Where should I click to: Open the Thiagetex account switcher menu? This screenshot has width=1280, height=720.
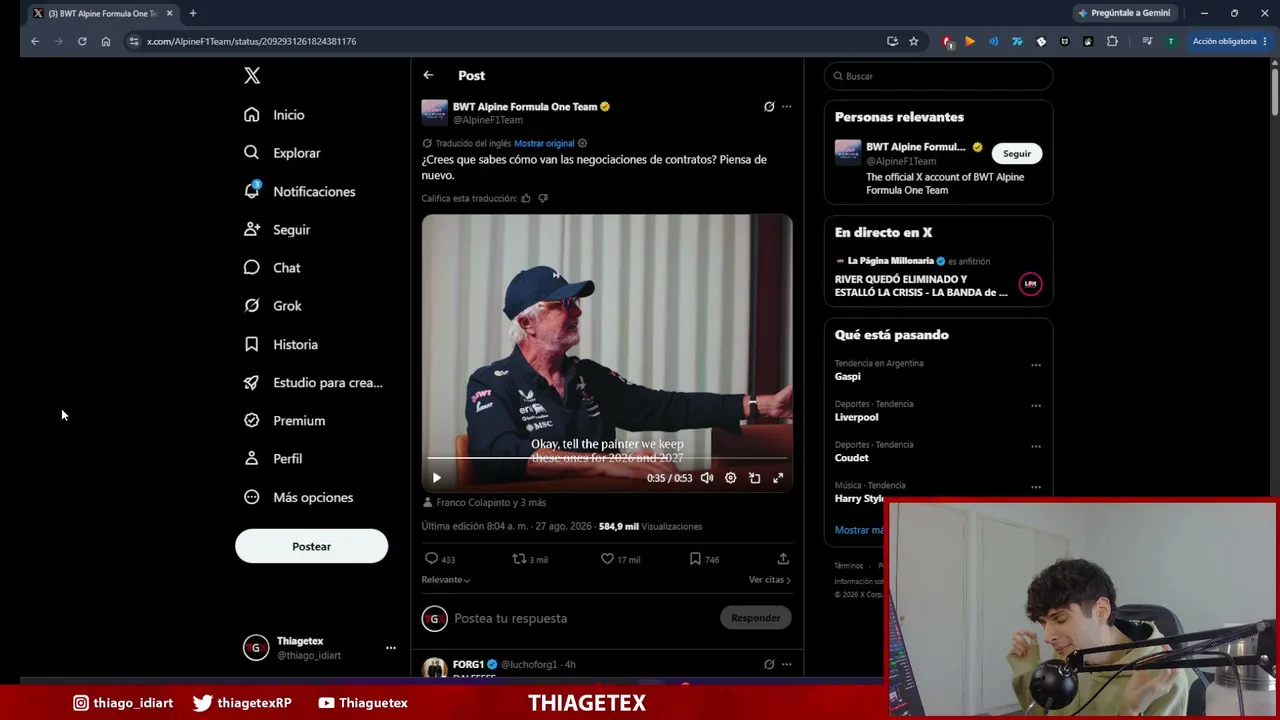pyautogui.click(x=391, y=648)
